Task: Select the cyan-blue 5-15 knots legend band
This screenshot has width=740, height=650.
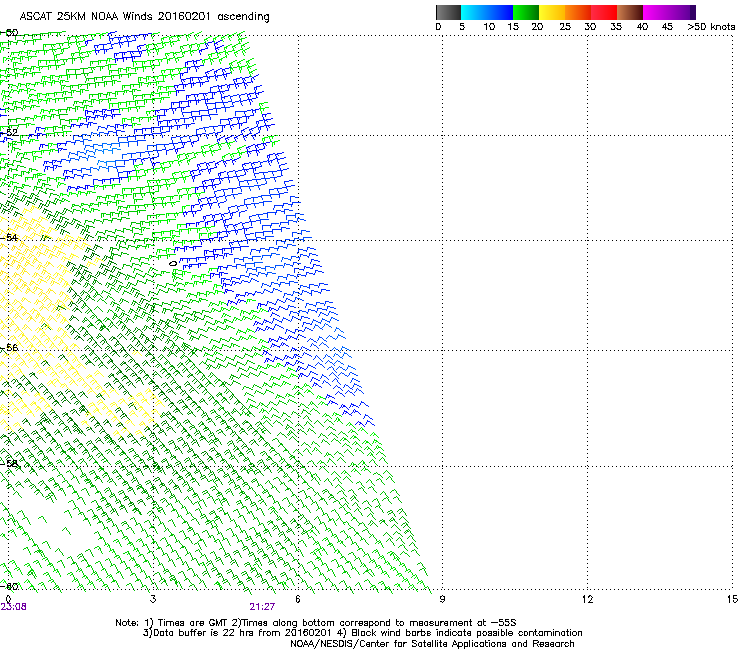Action: tap(487, 12)
